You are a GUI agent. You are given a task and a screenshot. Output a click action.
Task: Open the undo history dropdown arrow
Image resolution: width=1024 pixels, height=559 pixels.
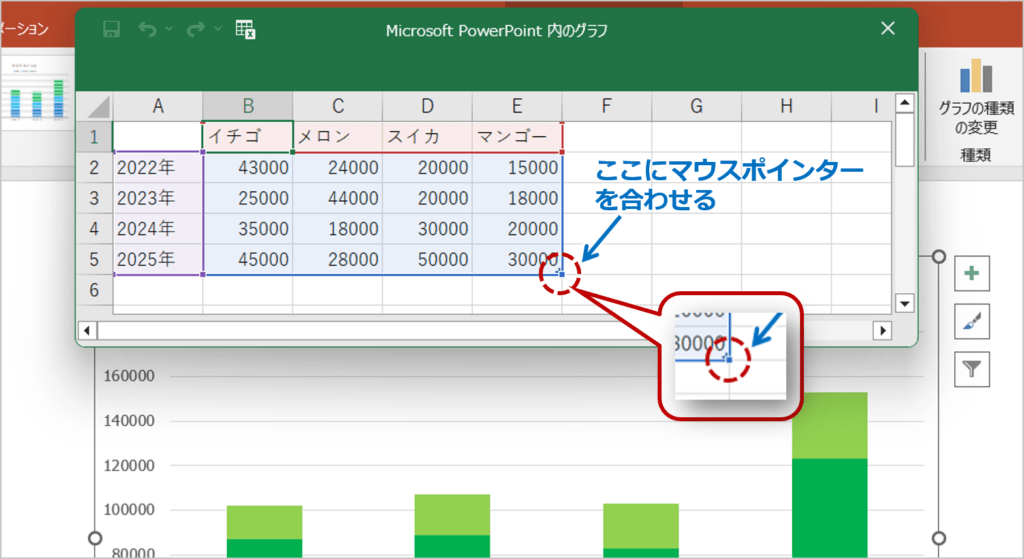(169, 29)
